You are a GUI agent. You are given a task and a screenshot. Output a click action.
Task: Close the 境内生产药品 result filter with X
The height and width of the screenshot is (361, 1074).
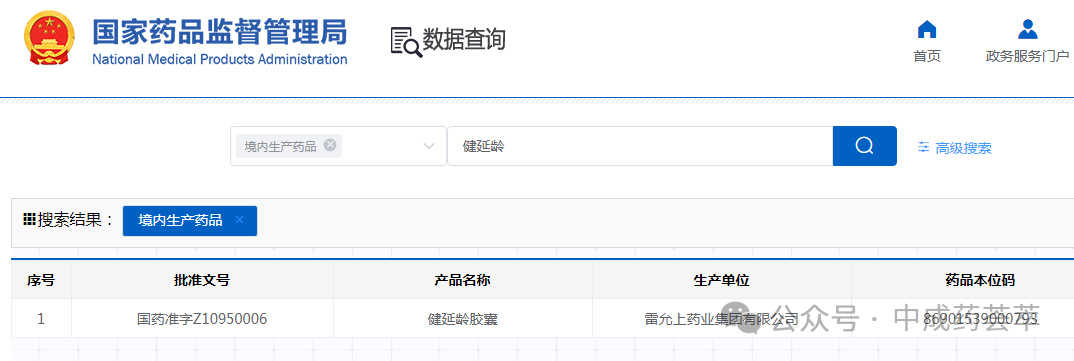point(239,220)
